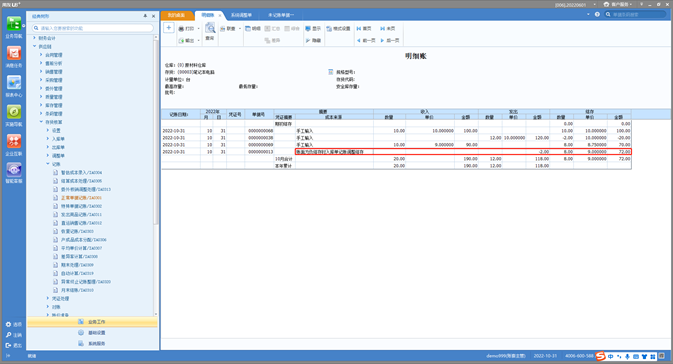Collapse the 供应链 tree node

35,46
